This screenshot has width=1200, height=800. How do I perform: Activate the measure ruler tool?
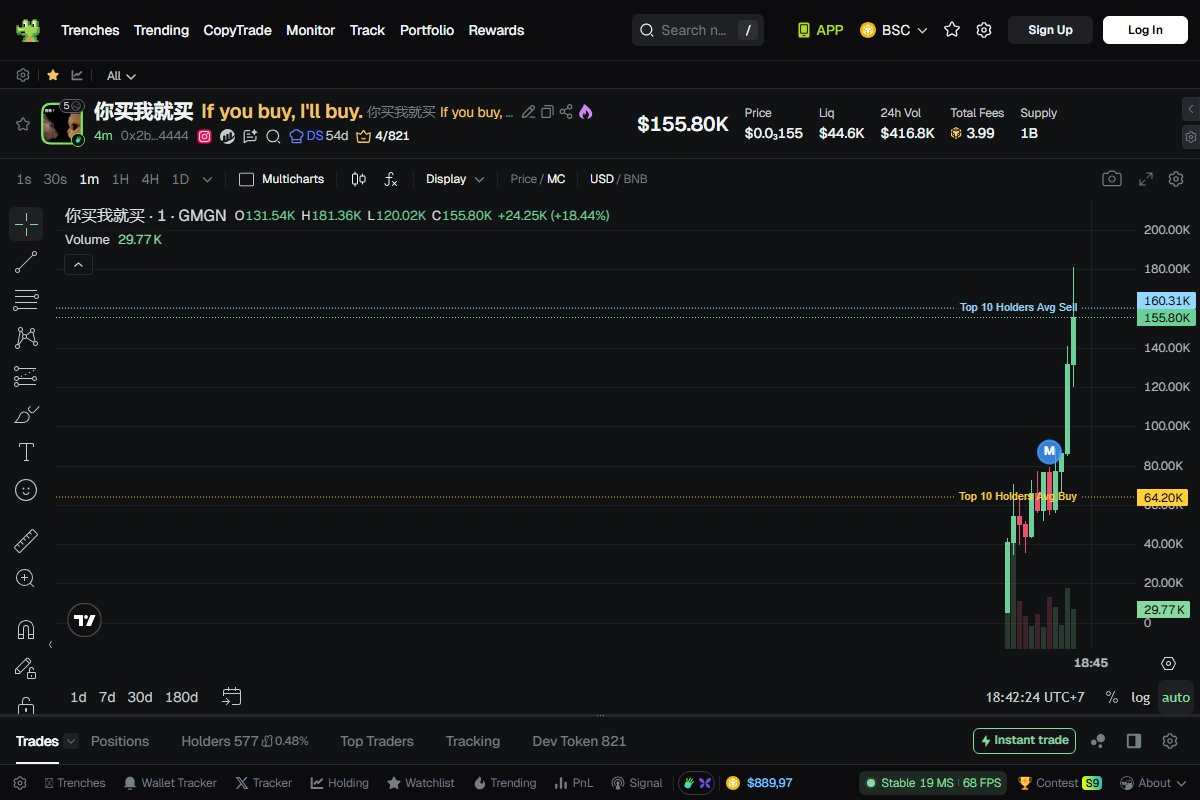tap(26, 539)
